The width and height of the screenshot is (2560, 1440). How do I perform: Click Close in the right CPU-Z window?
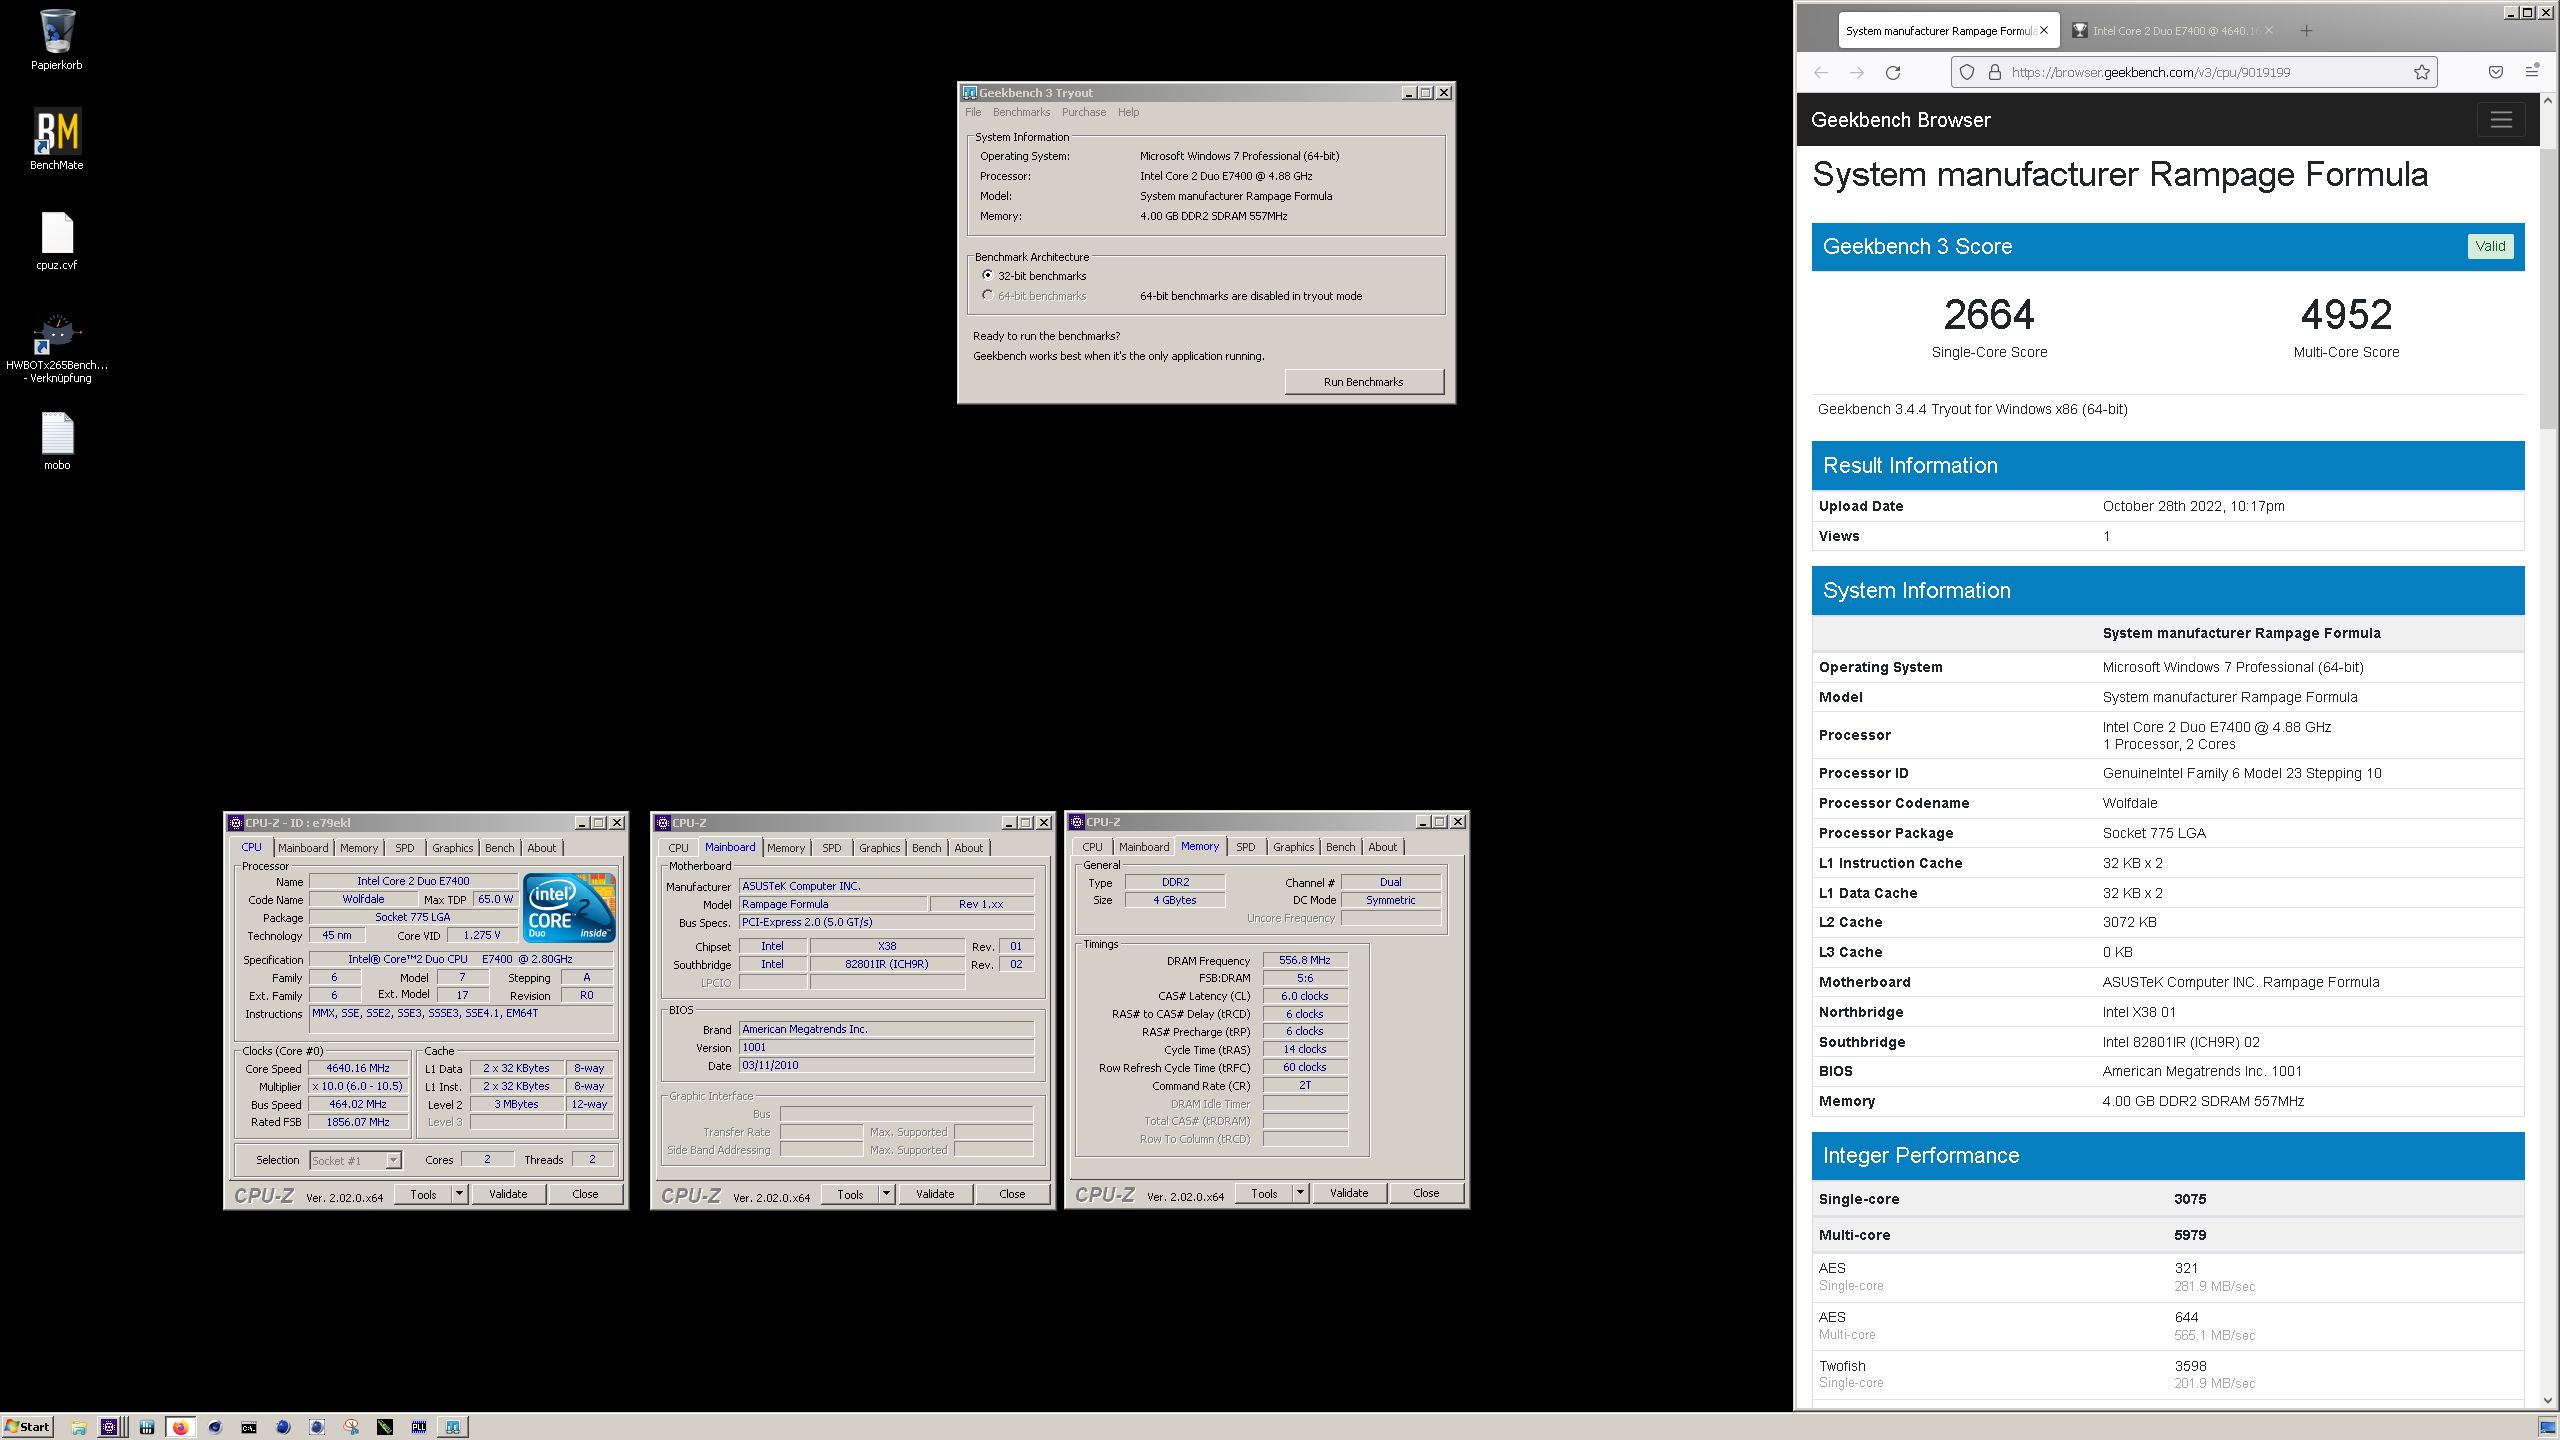[x=1426, y=1193]
